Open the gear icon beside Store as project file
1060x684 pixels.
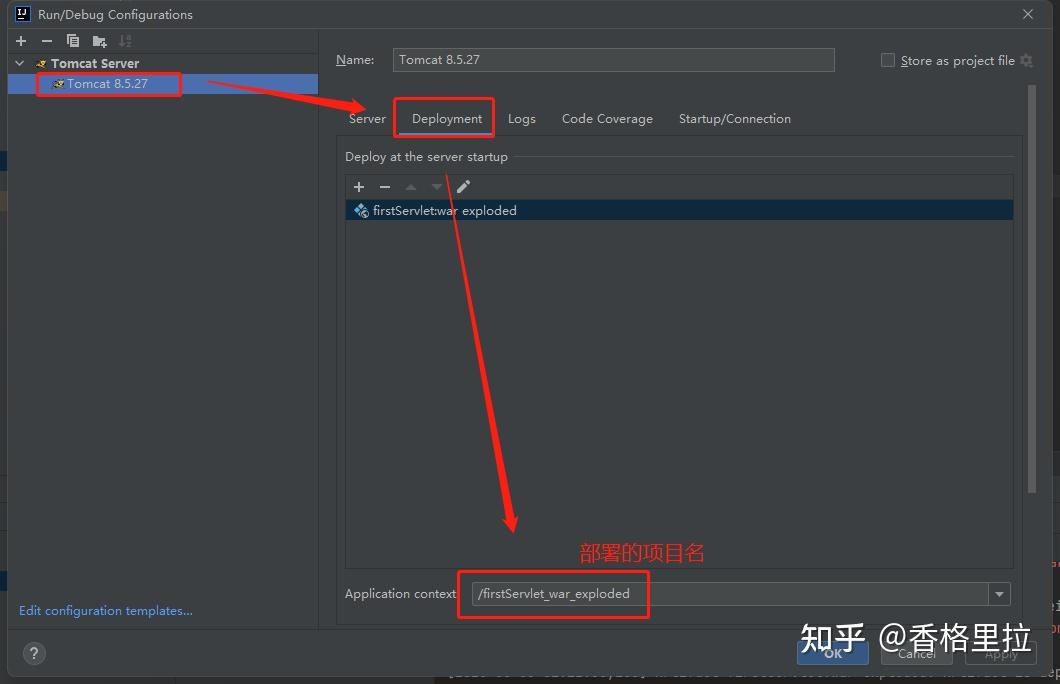click(1026, 60)
